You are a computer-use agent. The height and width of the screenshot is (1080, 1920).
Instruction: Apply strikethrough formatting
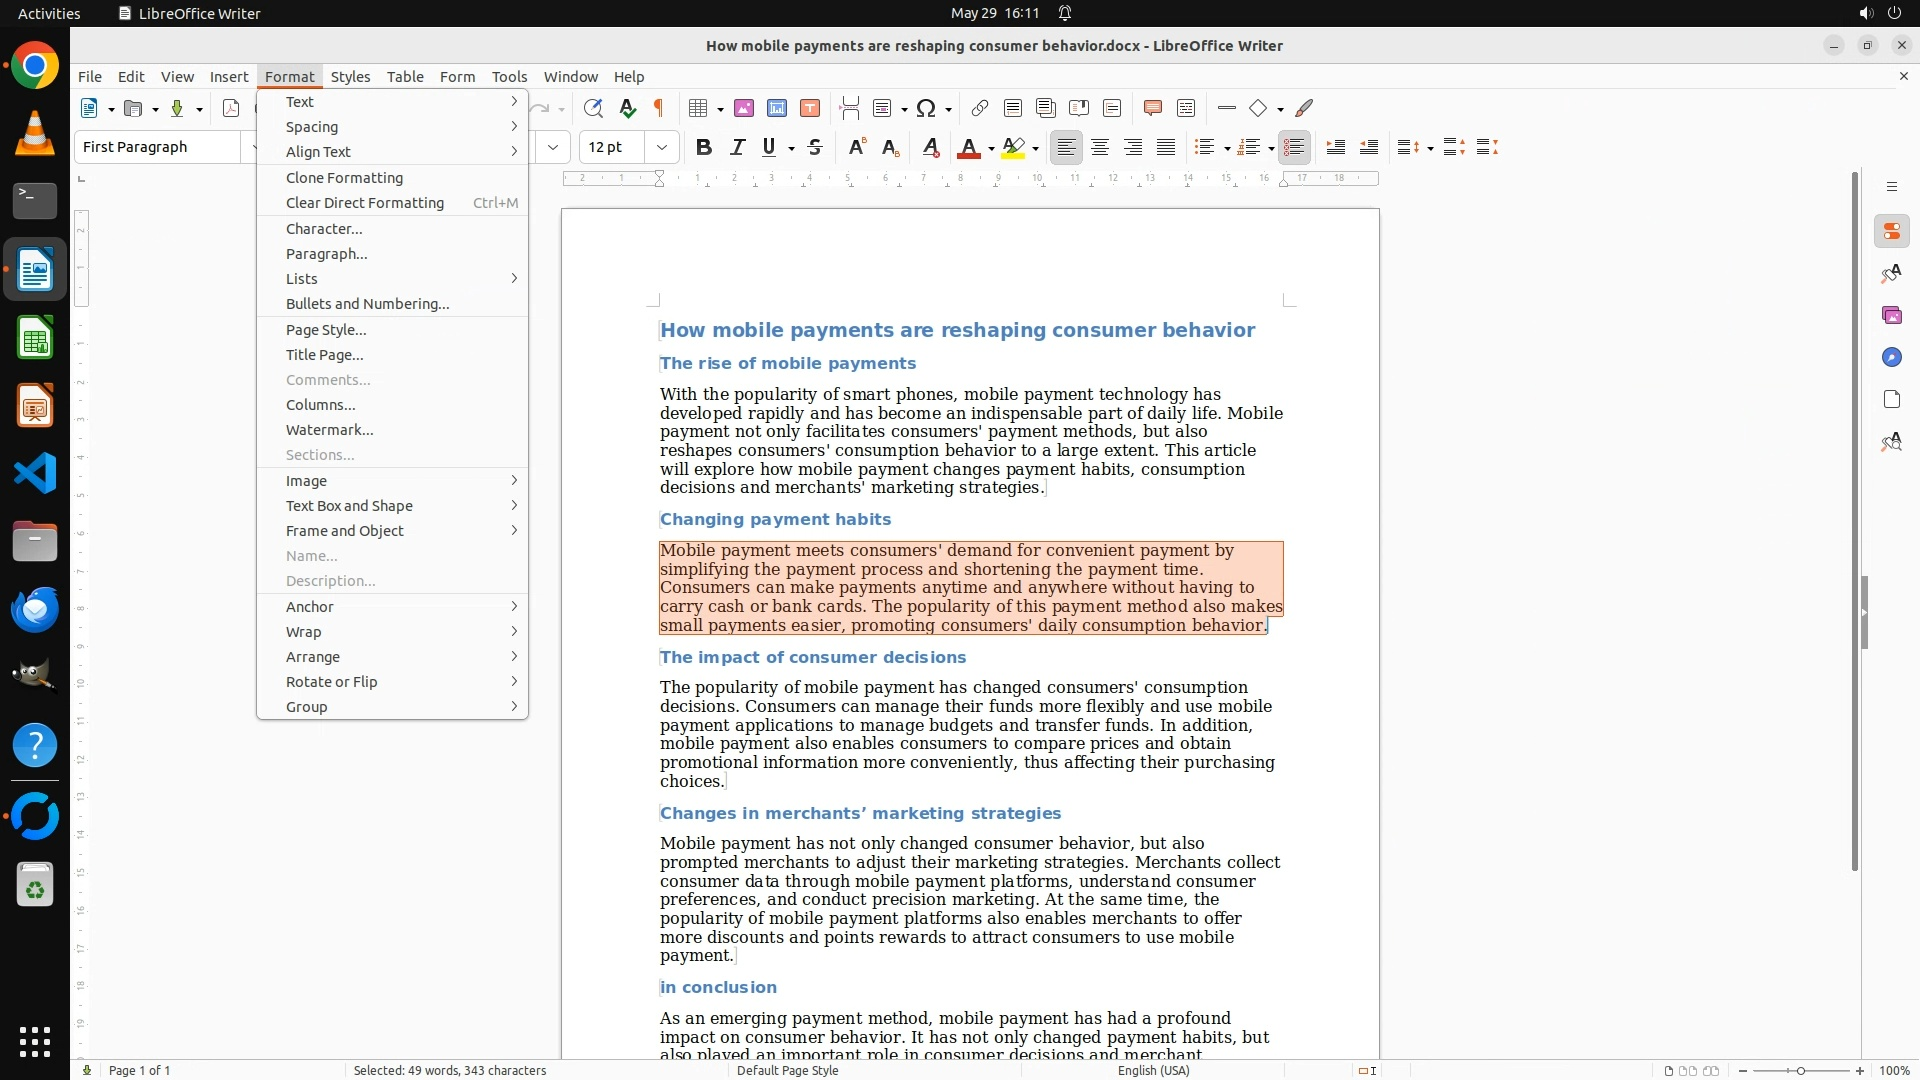(815, 147)
